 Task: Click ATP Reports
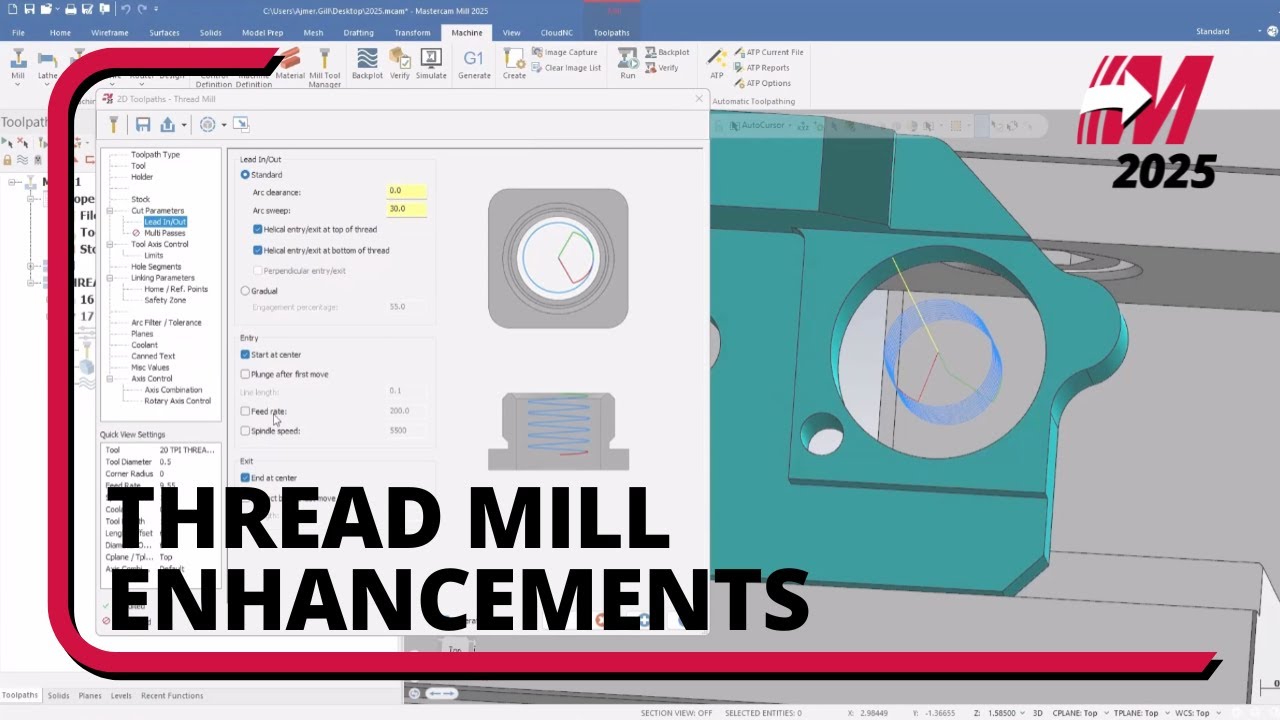tap(762, 68)
